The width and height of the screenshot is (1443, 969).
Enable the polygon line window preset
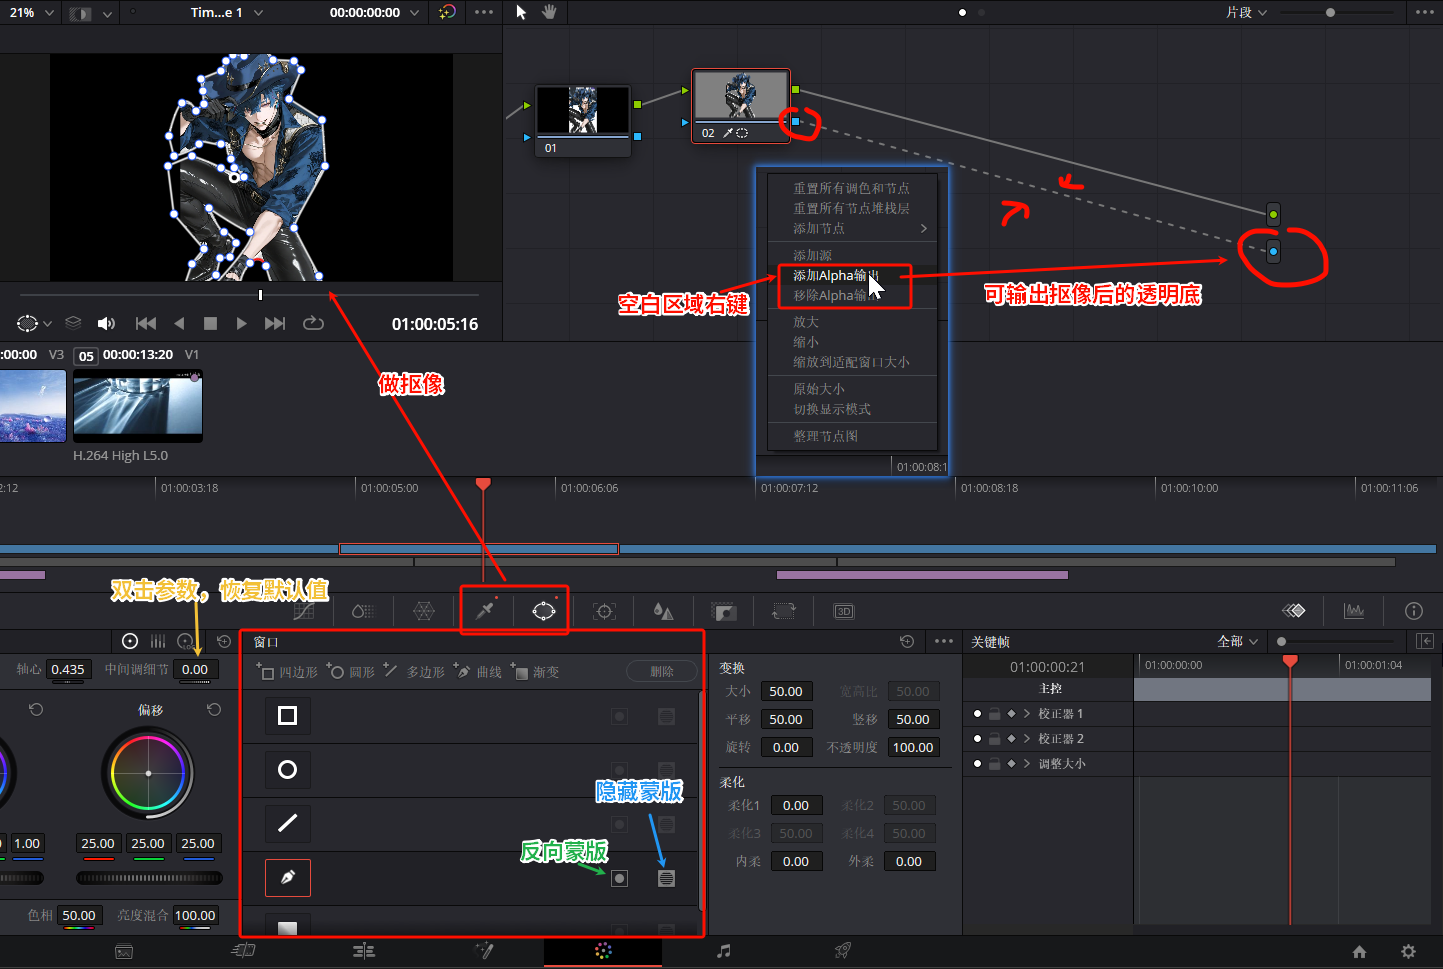(x=288, y=823)
